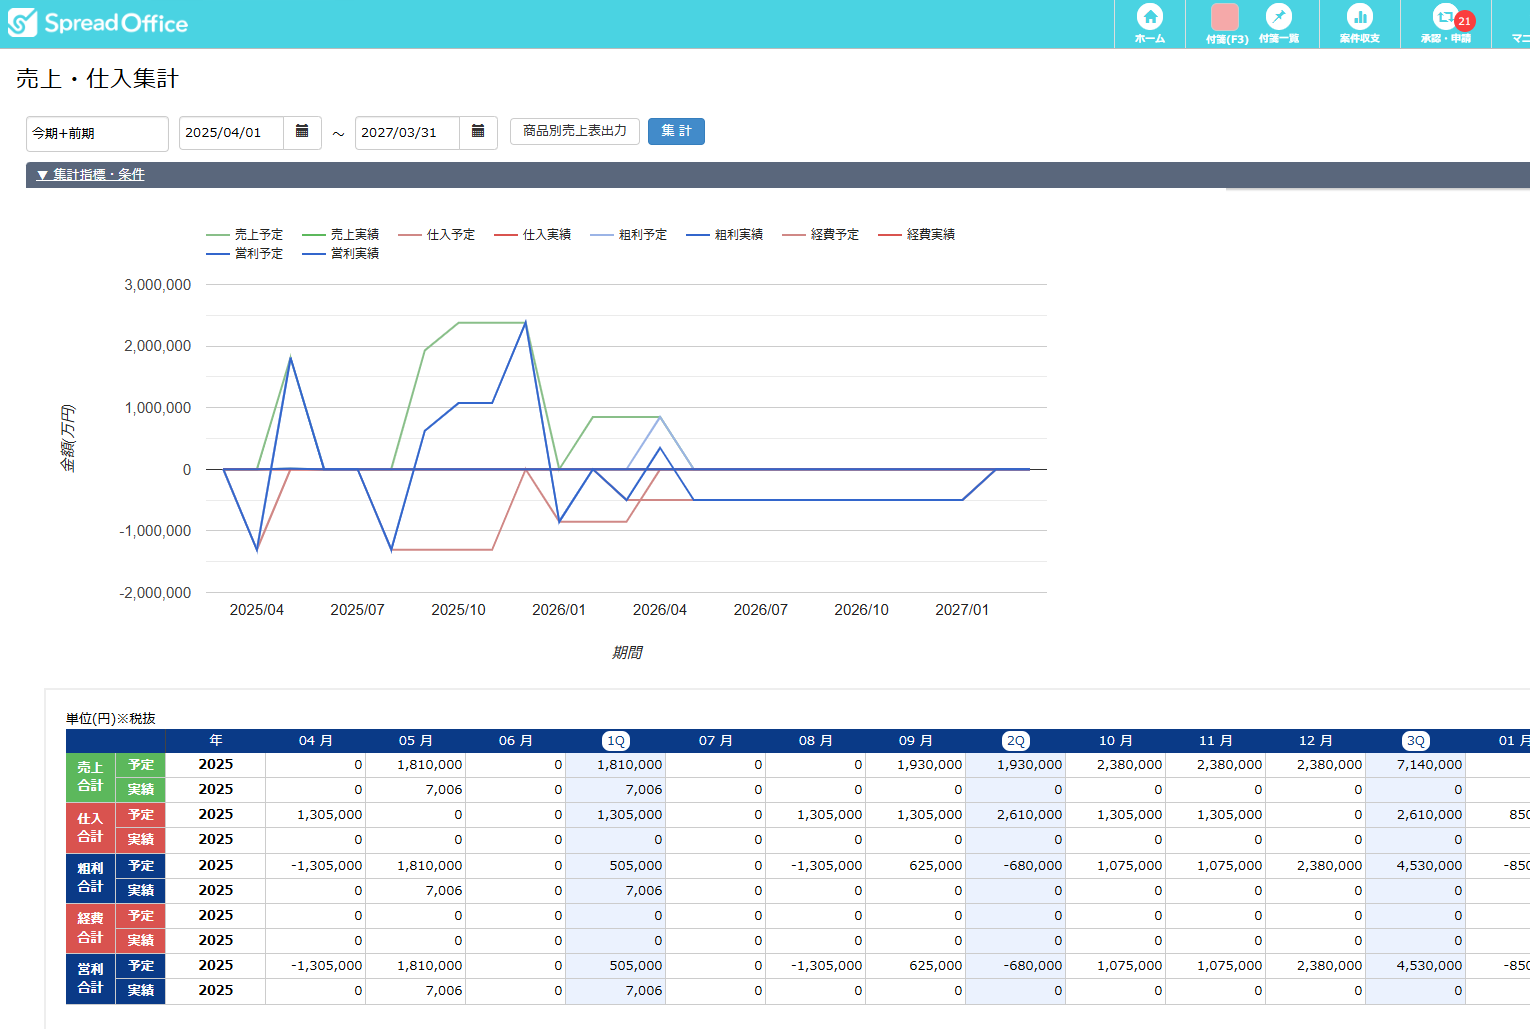This screenshot has width=1530, height=1029.
Task: Select the 3Q quarter column header
Action: click(x=1415, y=741)
